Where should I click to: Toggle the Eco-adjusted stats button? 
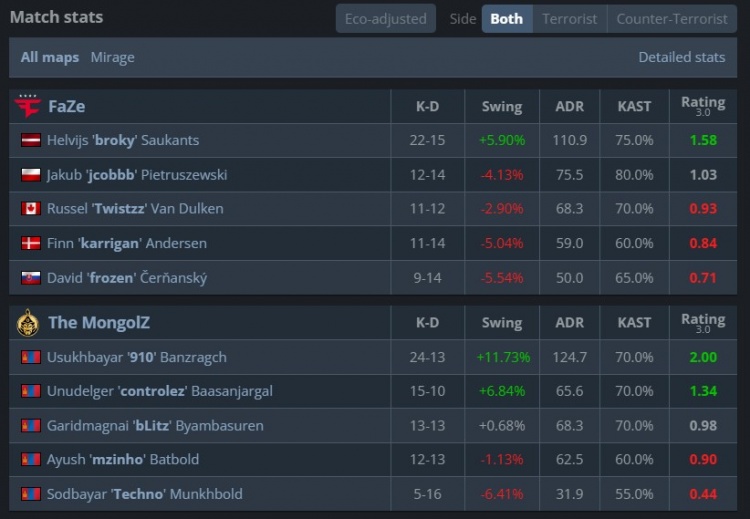(386, 19)
